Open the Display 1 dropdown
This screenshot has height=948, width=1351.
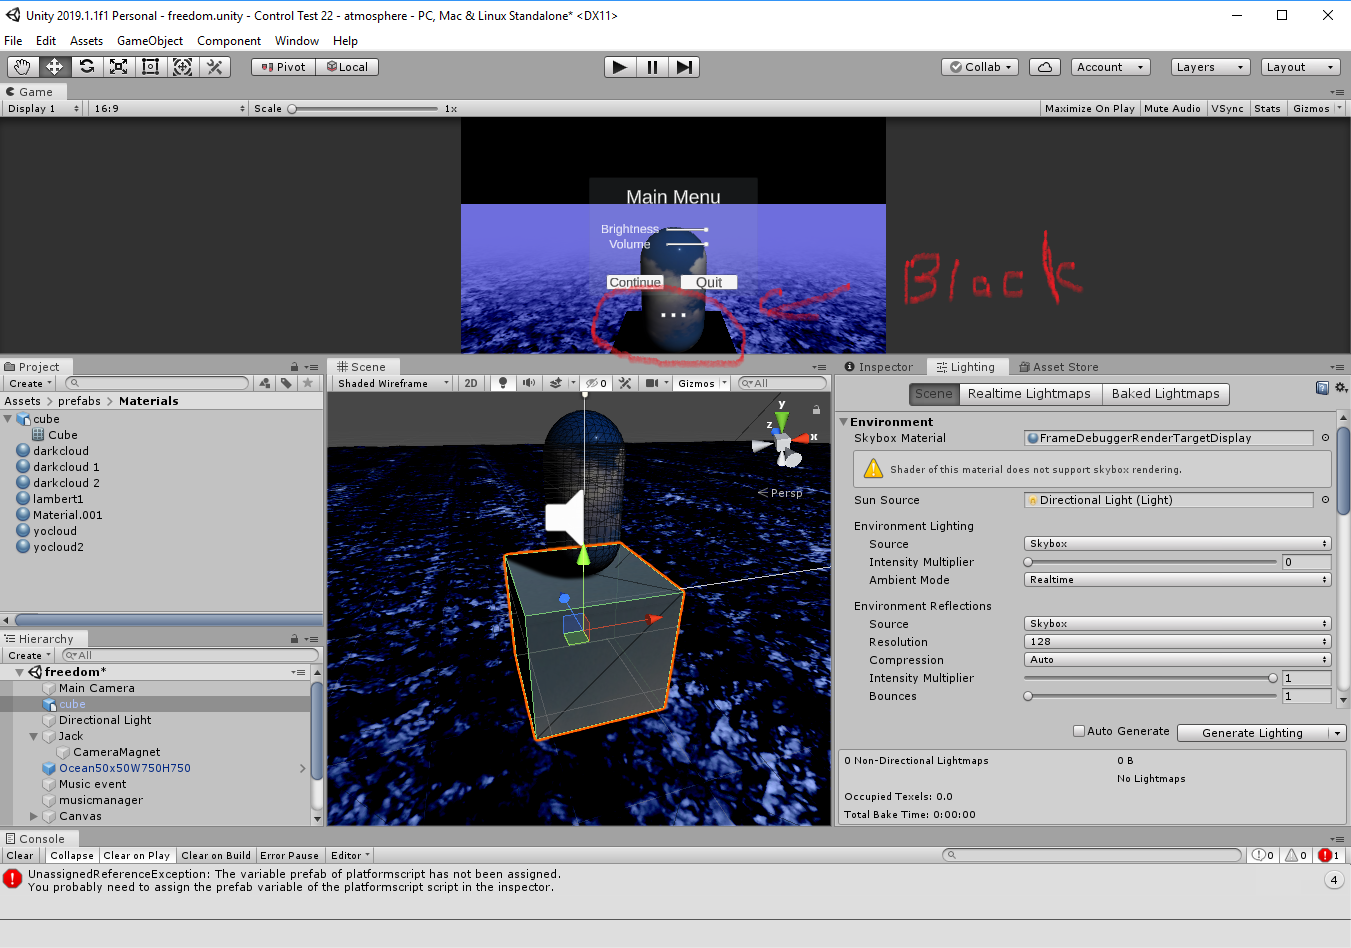43,108
